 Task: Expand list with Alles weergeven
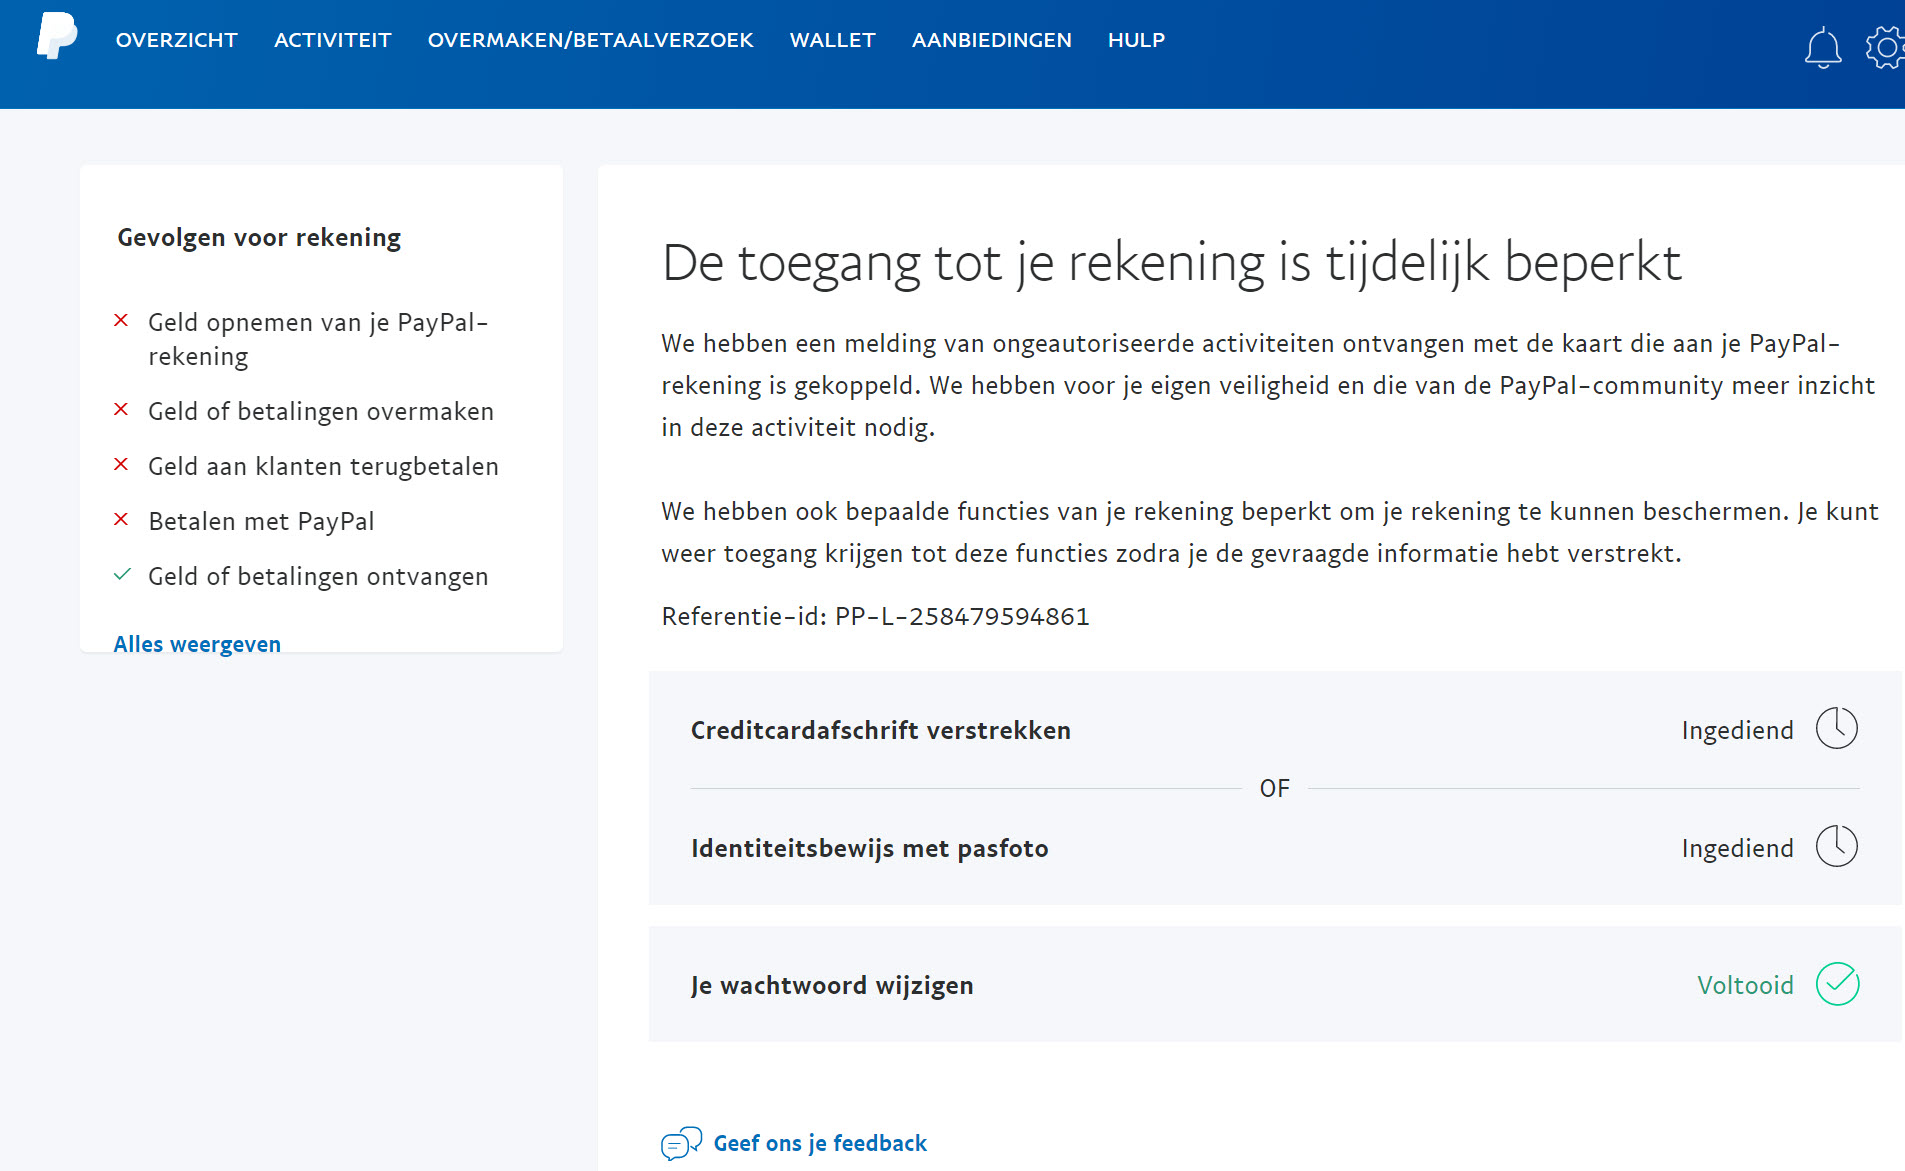(197, 644)
